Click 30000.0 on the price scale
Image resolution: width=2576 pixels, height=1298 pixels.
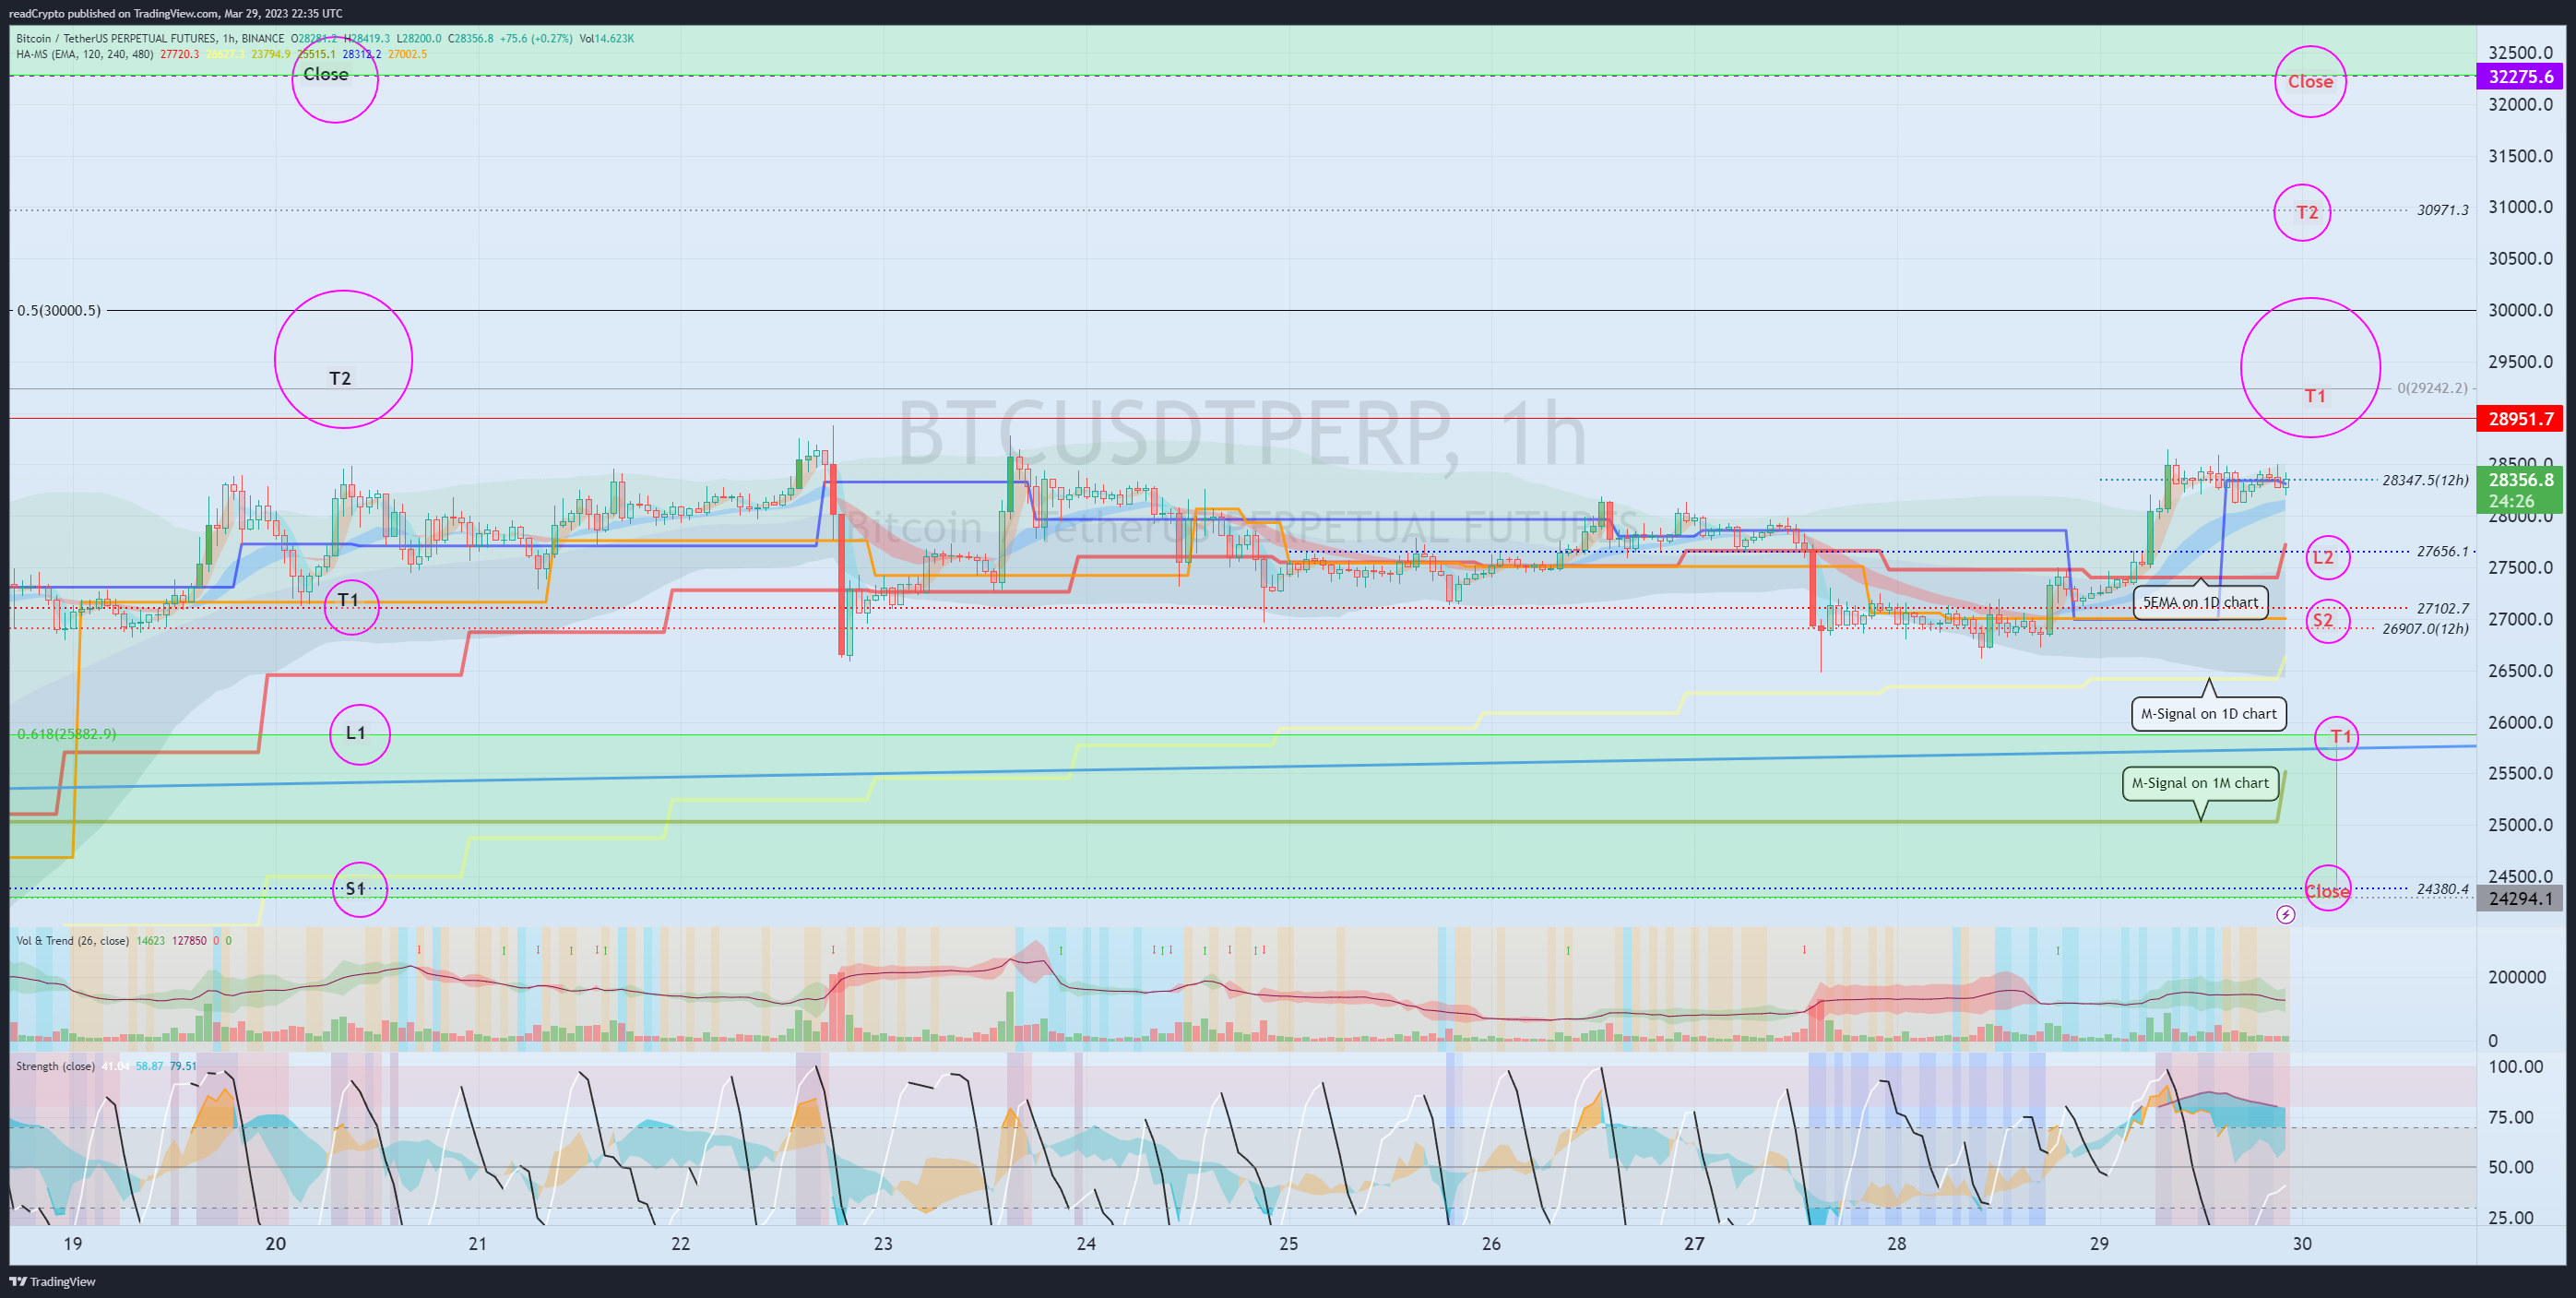pyautogui.click(x=2520, y=310)
